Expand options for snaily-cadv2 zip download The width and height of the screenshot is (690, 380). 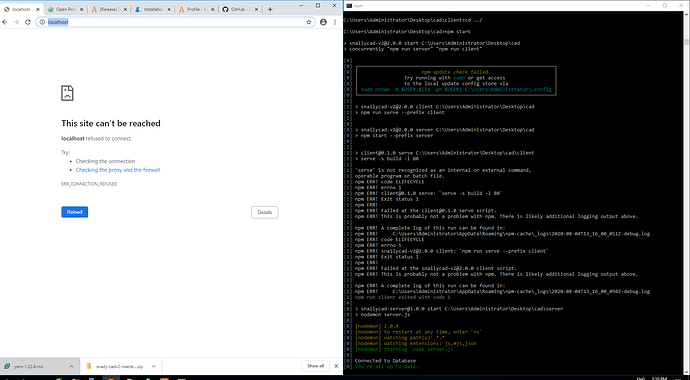[x=154, y=366]
